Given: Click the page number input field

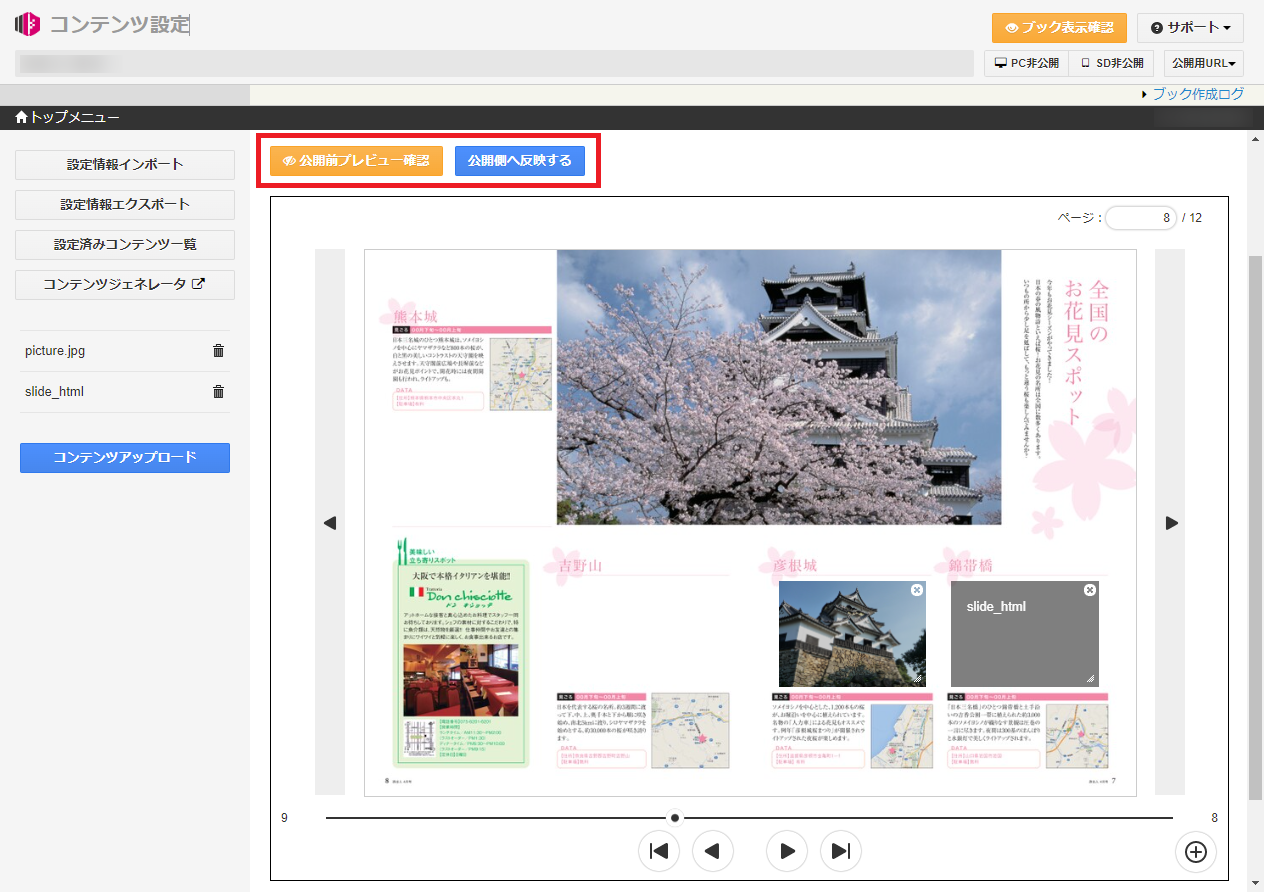Looking at the screenshot, I should pyautogui.click(x=1140, y=218).
